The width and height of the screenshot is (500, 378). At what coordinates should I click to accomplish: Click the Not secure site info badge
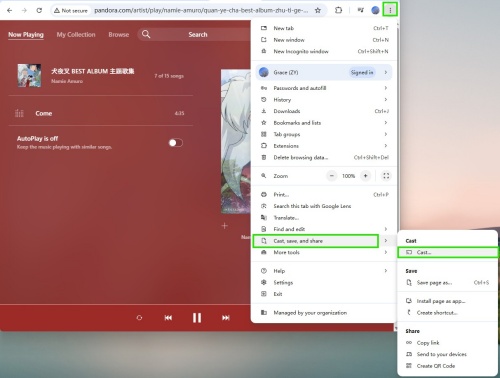[x=71, y=11]
